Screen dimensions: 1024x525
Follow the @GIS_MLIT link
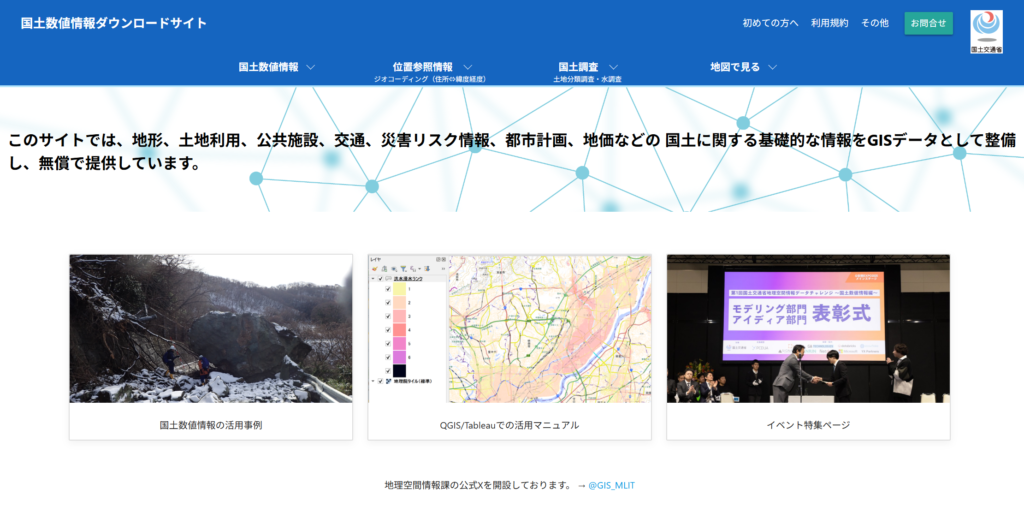click(611, 485)
